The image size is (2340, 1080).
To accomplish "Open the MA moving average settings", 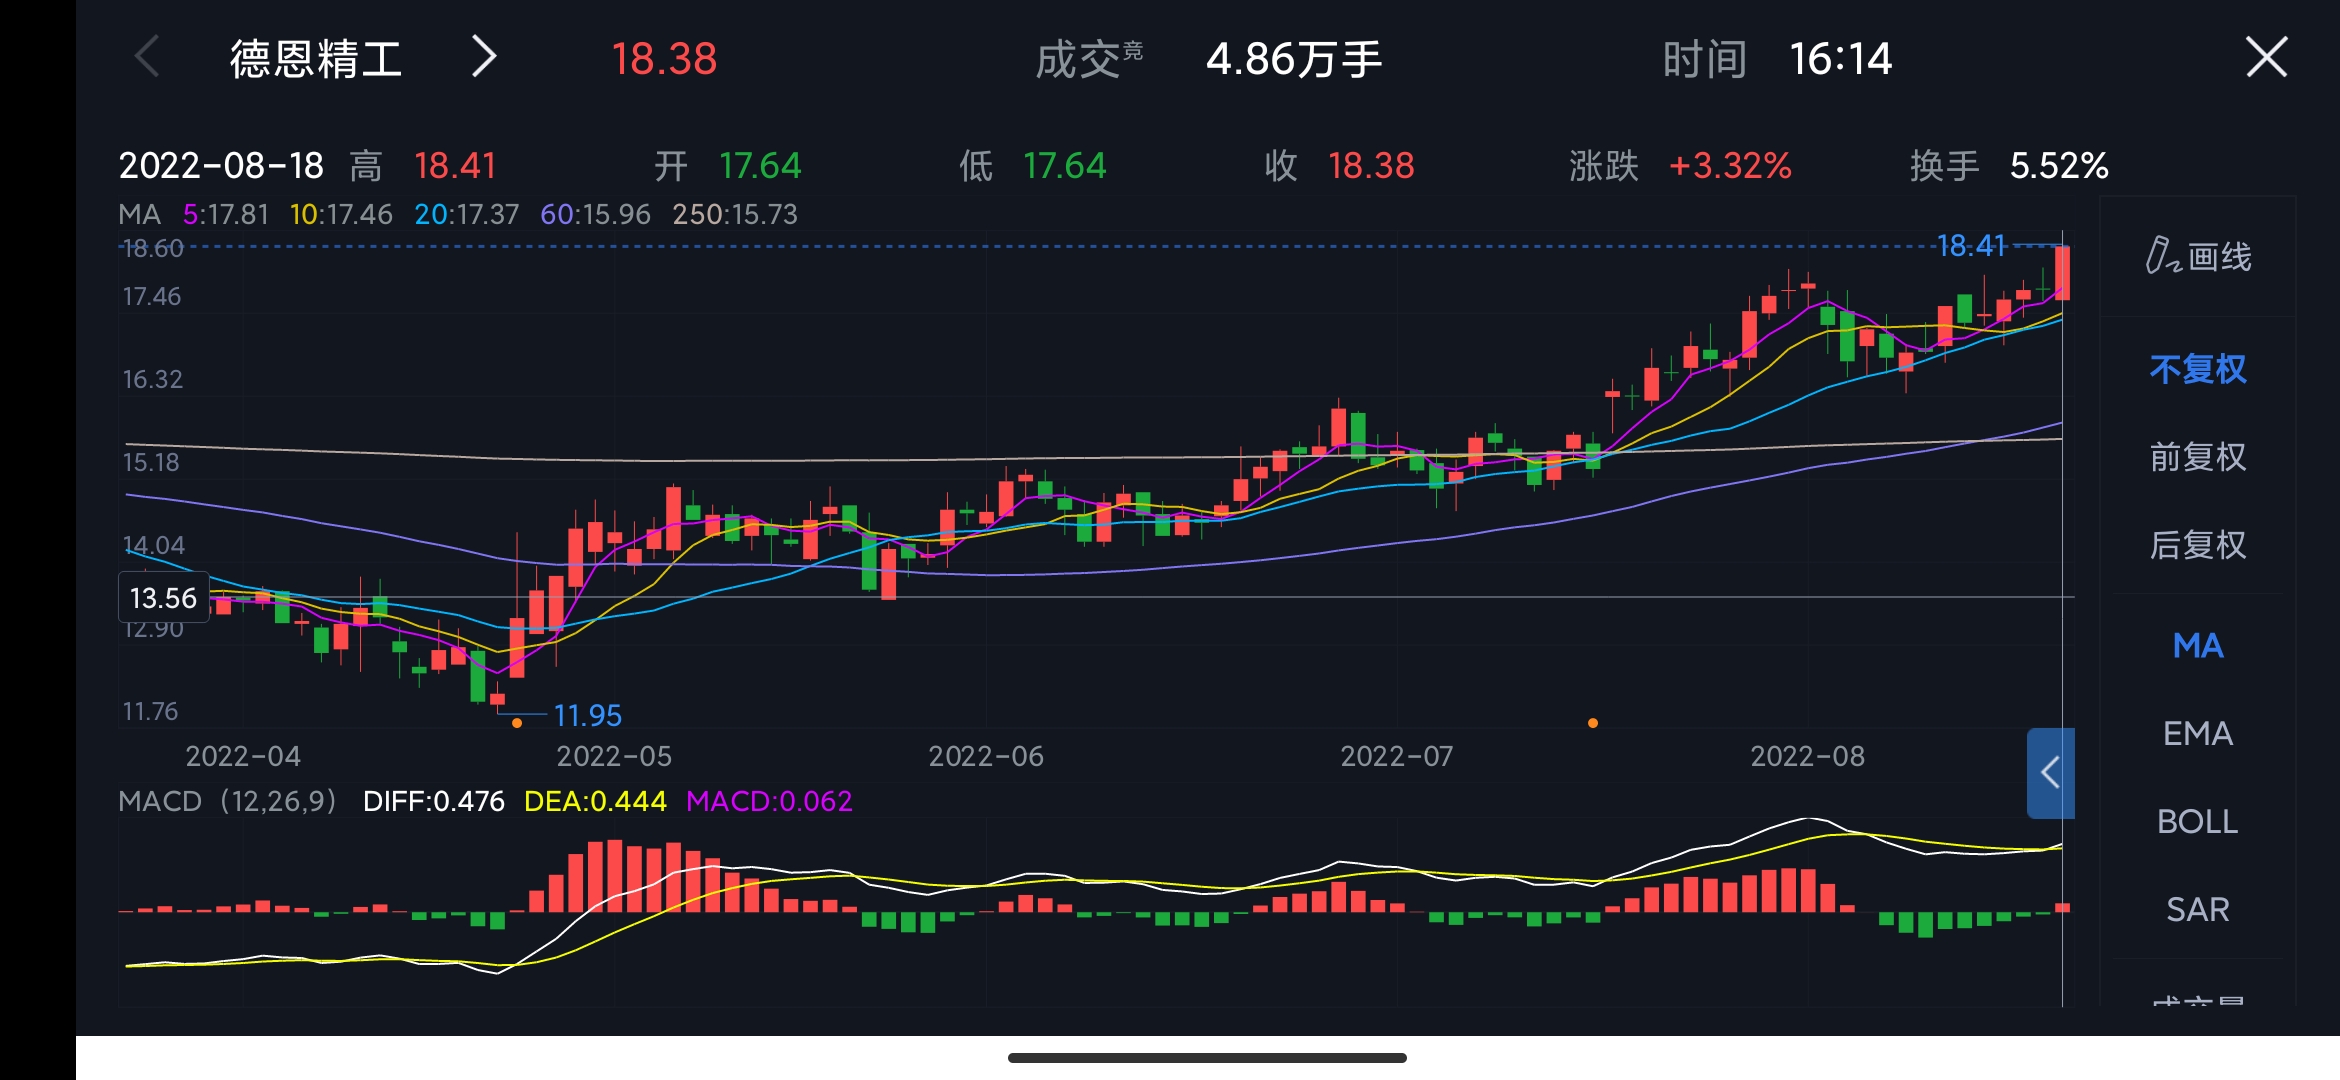I will (x=2196, y=645).
